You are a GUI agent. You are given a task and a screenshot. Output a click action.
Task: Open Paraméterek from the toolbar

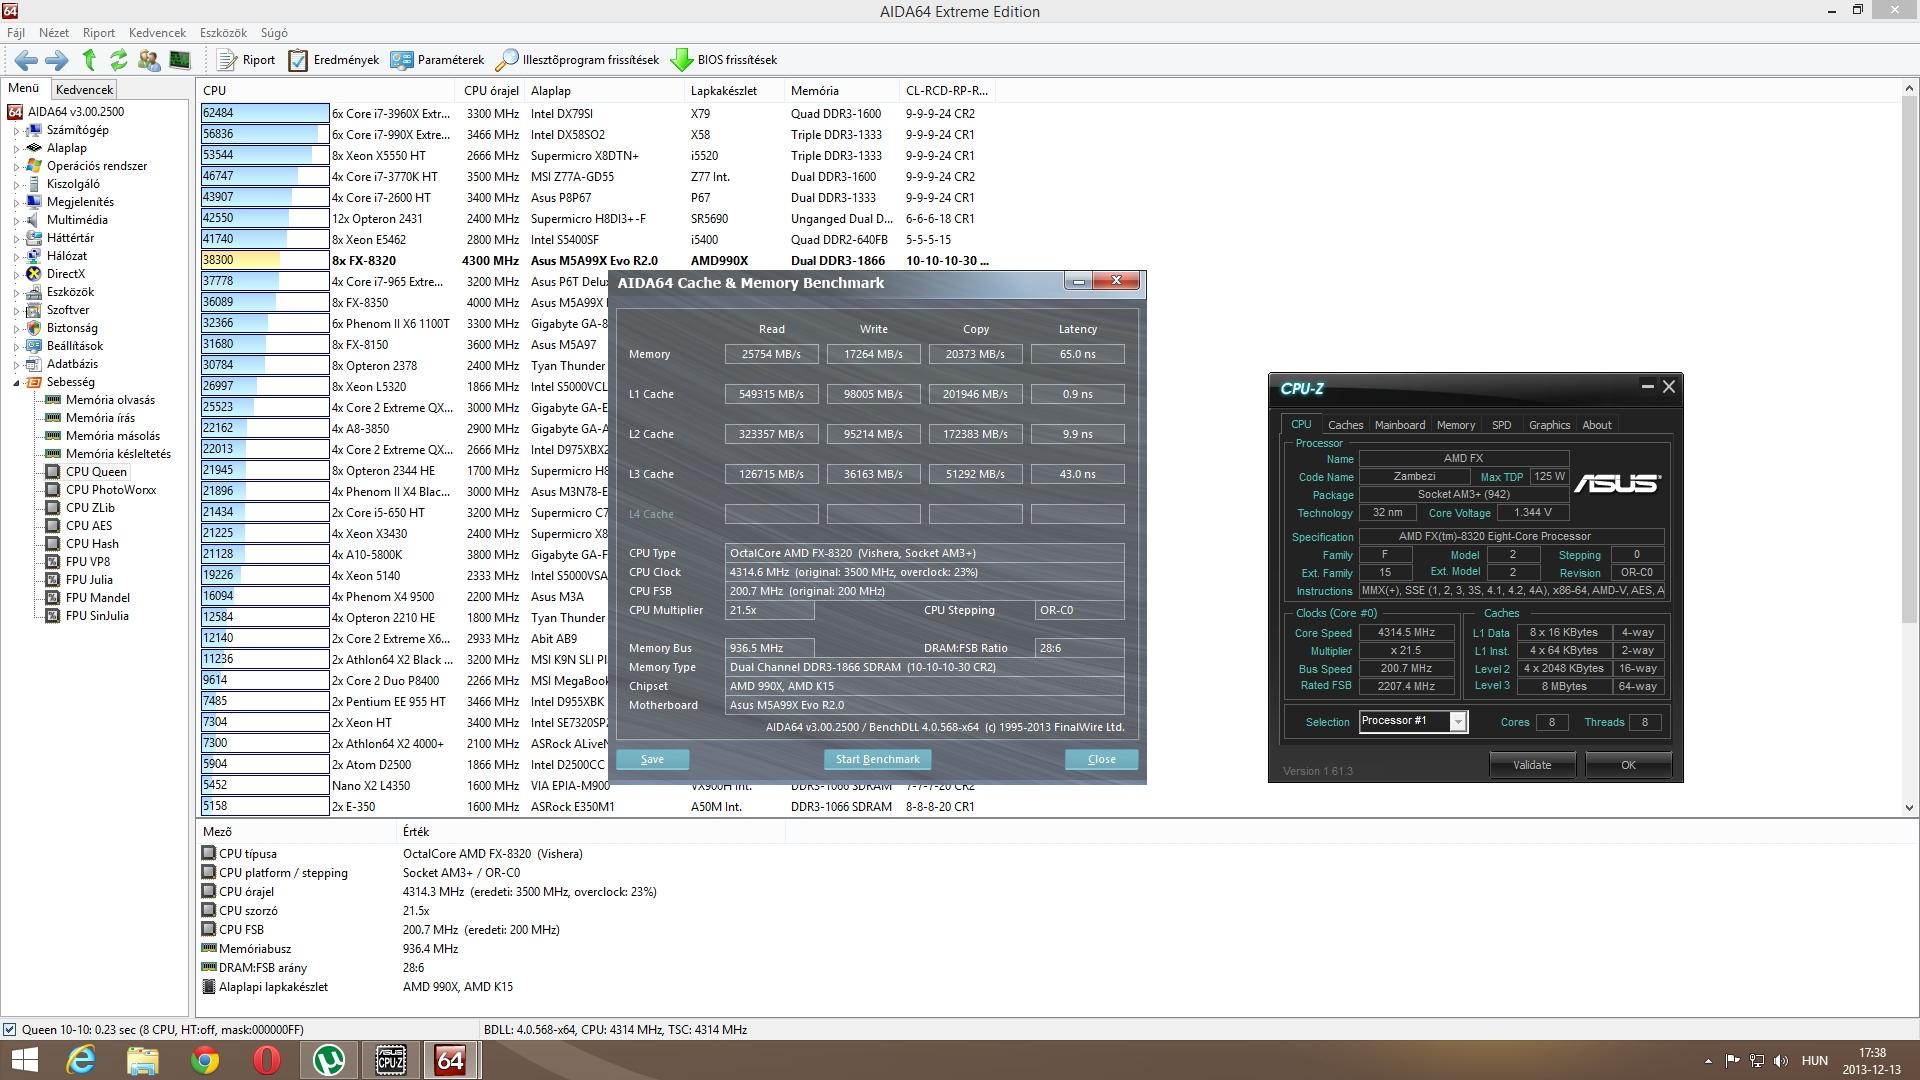pyautogui.click(x=437, y=60)
